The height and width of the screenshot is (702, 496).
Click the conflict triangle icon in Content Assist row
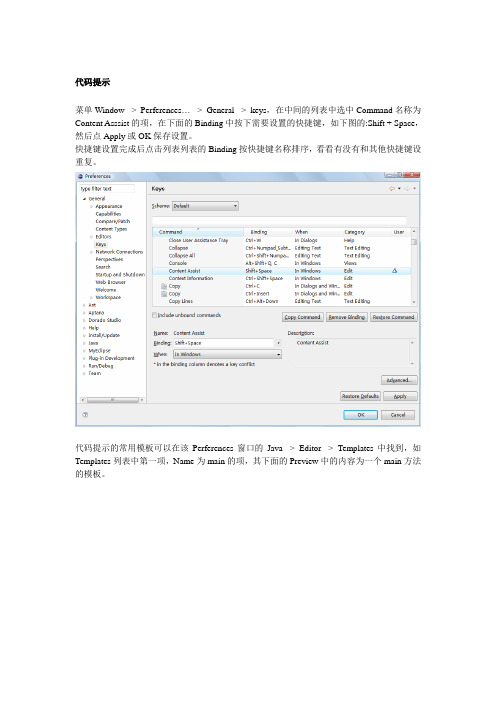point(394,271)
